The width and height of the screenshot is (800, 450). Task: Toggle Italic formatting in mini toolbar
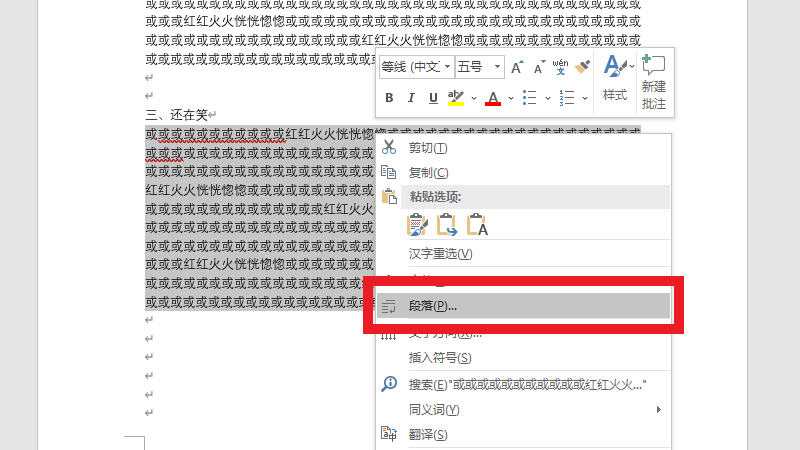pos(411,98)
